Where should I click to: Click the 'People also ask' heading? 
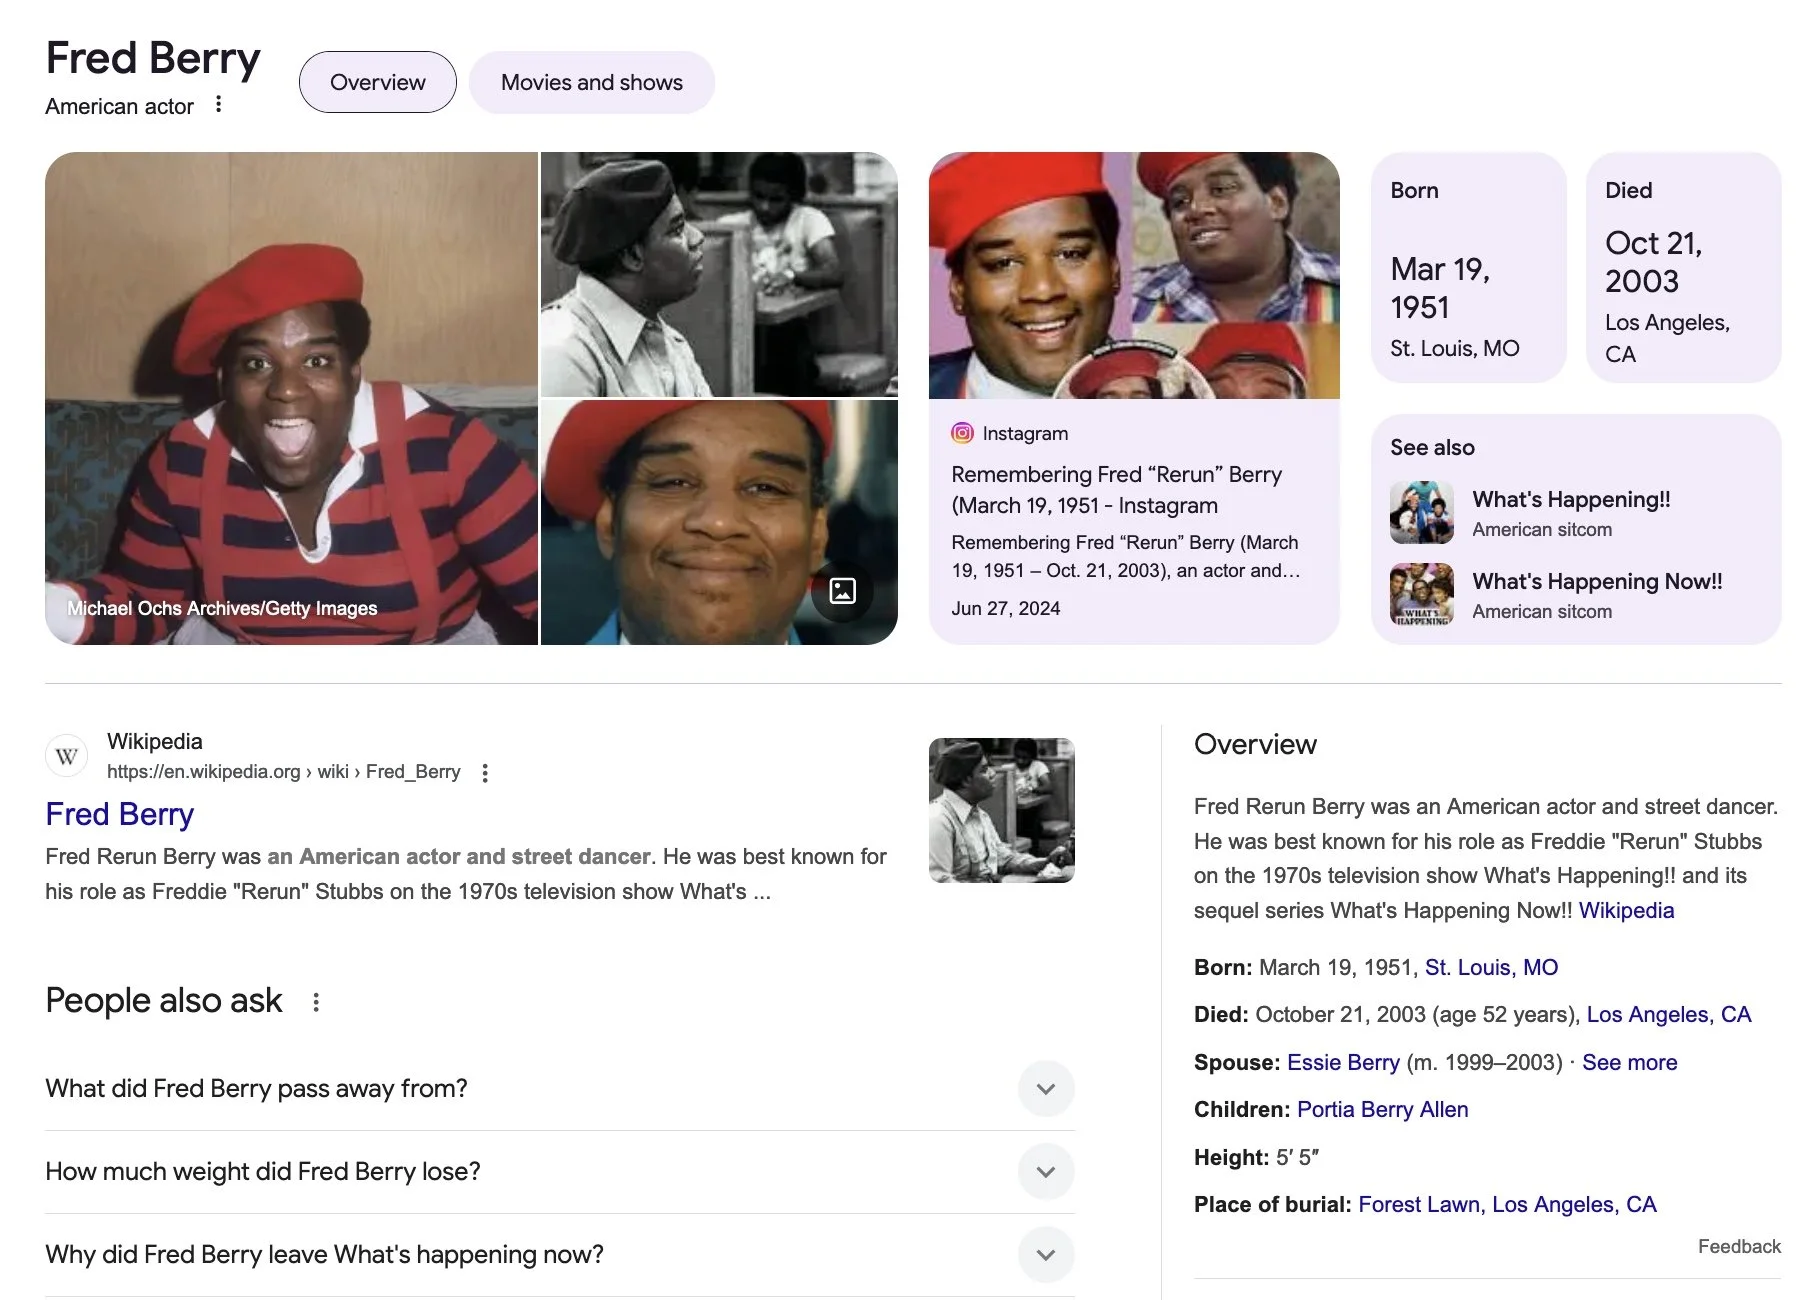(164, 1001)
